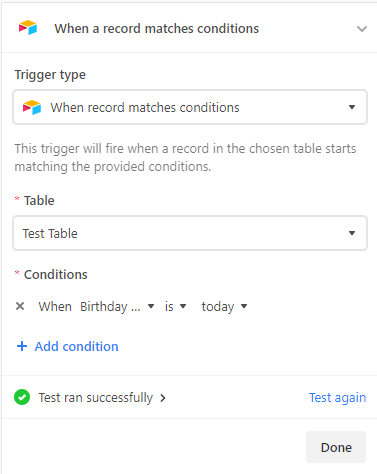Click the Add condition link

tap(76, 346)
